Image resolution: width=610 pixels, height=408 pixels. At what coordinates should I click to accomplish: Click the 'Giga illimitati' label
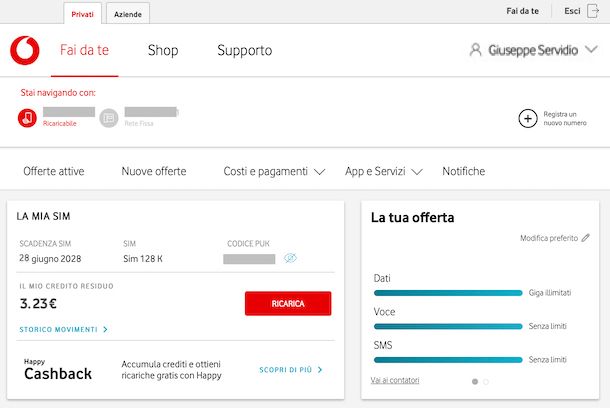pos(550,292)
